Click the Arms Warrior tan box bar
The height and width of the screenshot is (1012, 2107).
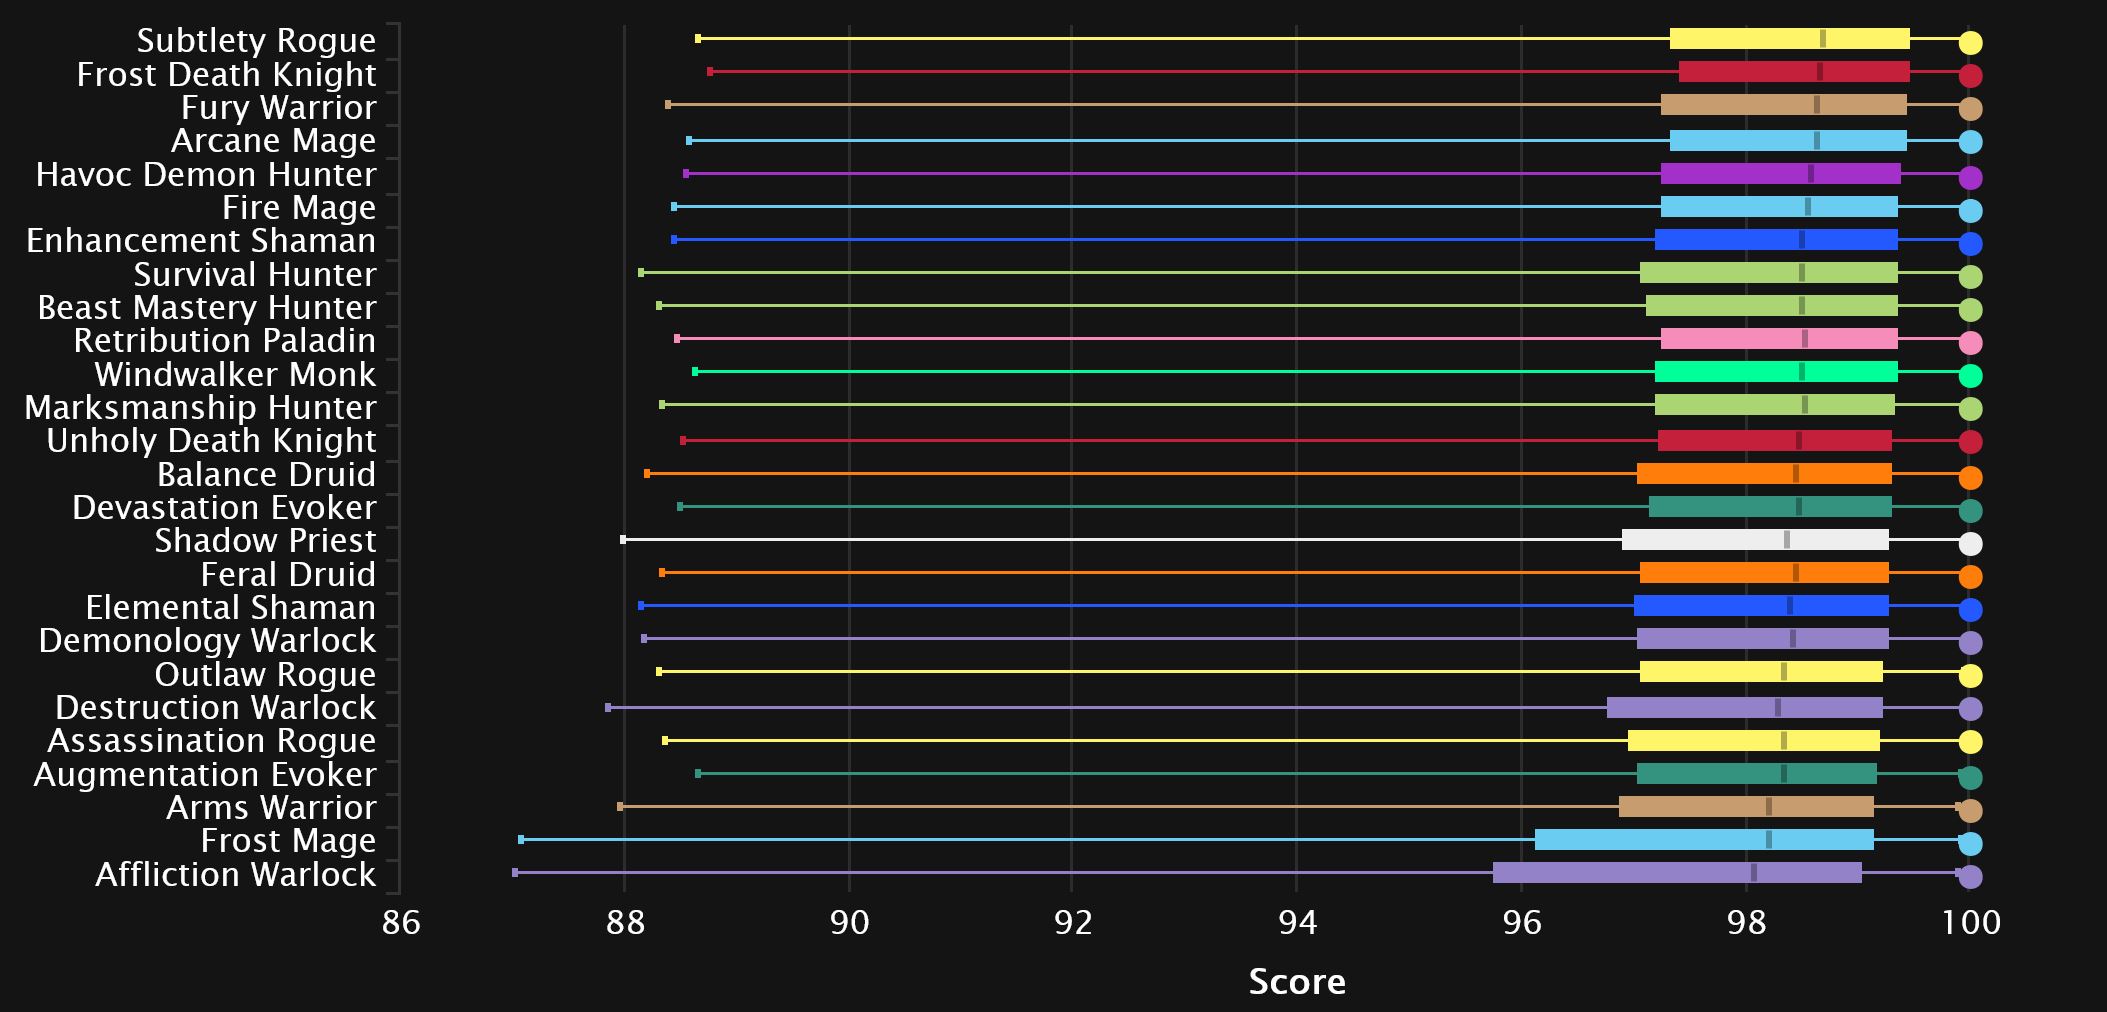pos(1746,807)
